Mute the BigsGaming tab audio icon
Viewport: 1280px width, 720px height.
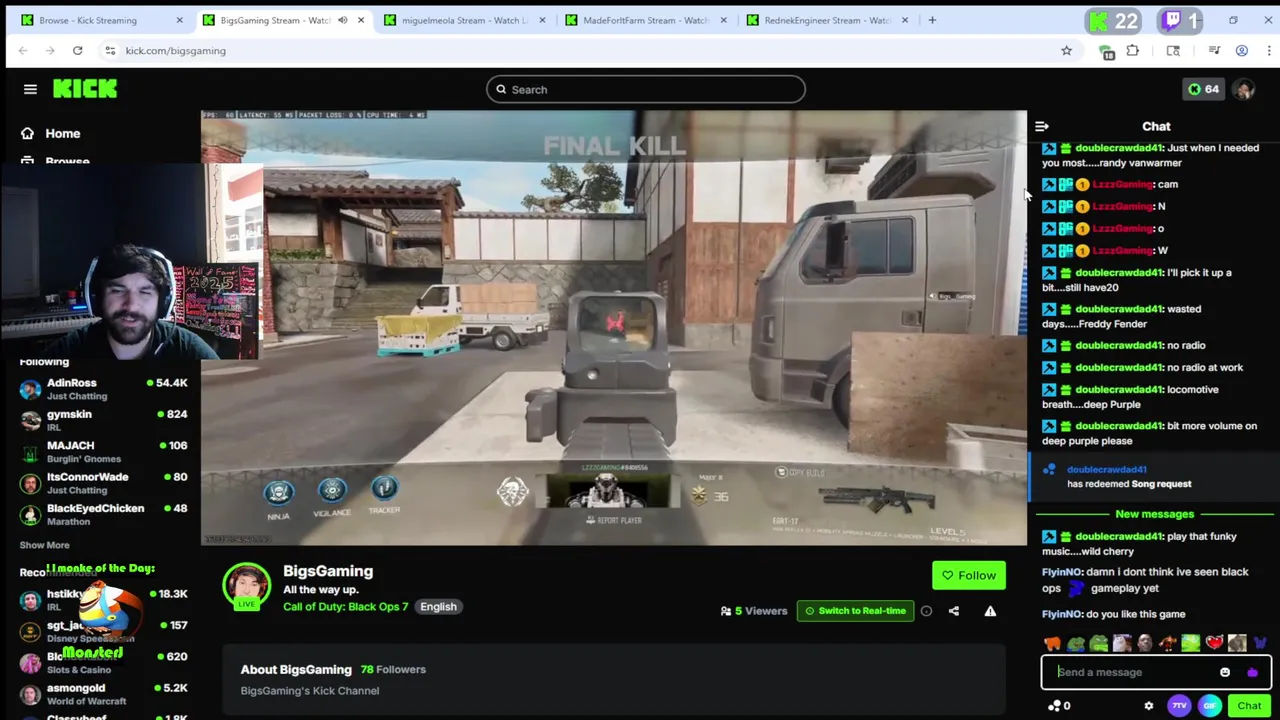[x=342, y=20]
